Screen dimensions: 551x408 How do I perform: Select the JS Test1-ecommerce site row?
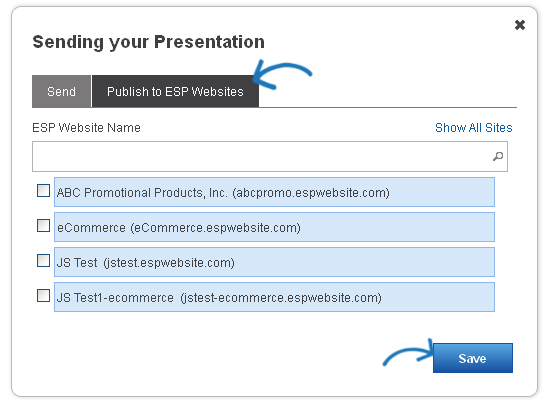(274, 297)
